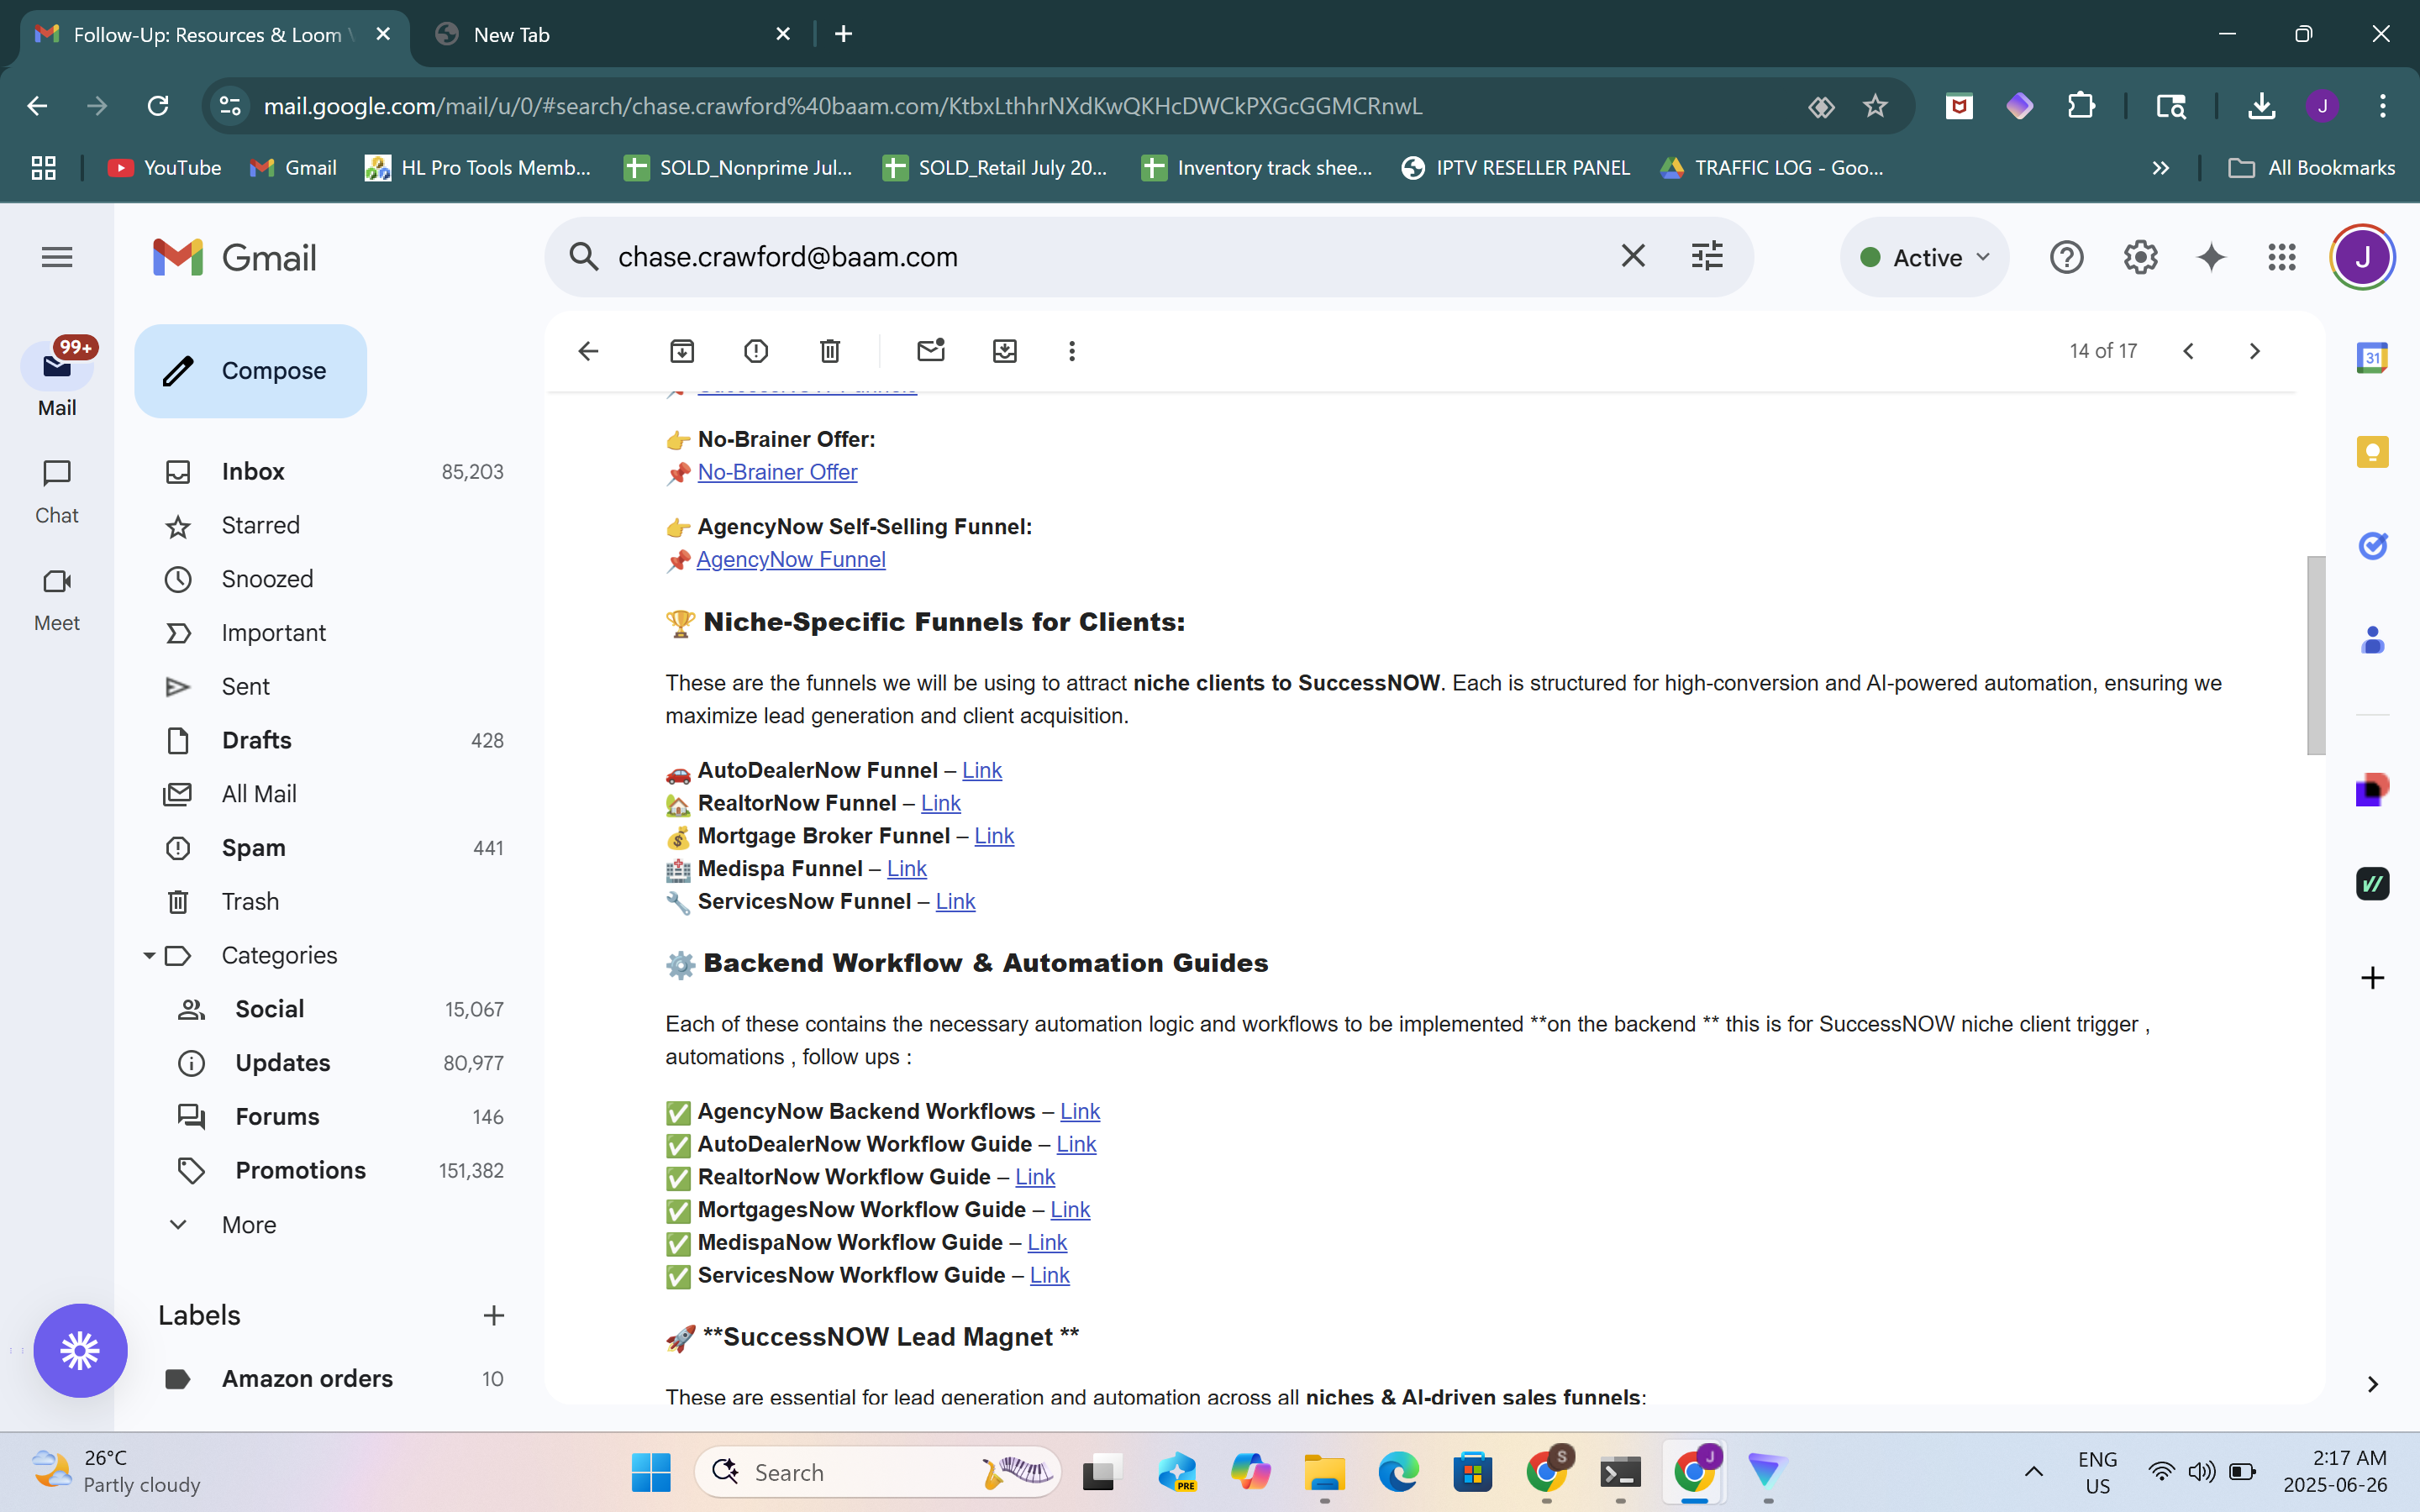2420x1512 pixels.
Task: Open AgencyNow Backend Workflows link
Action: 1079,1112
